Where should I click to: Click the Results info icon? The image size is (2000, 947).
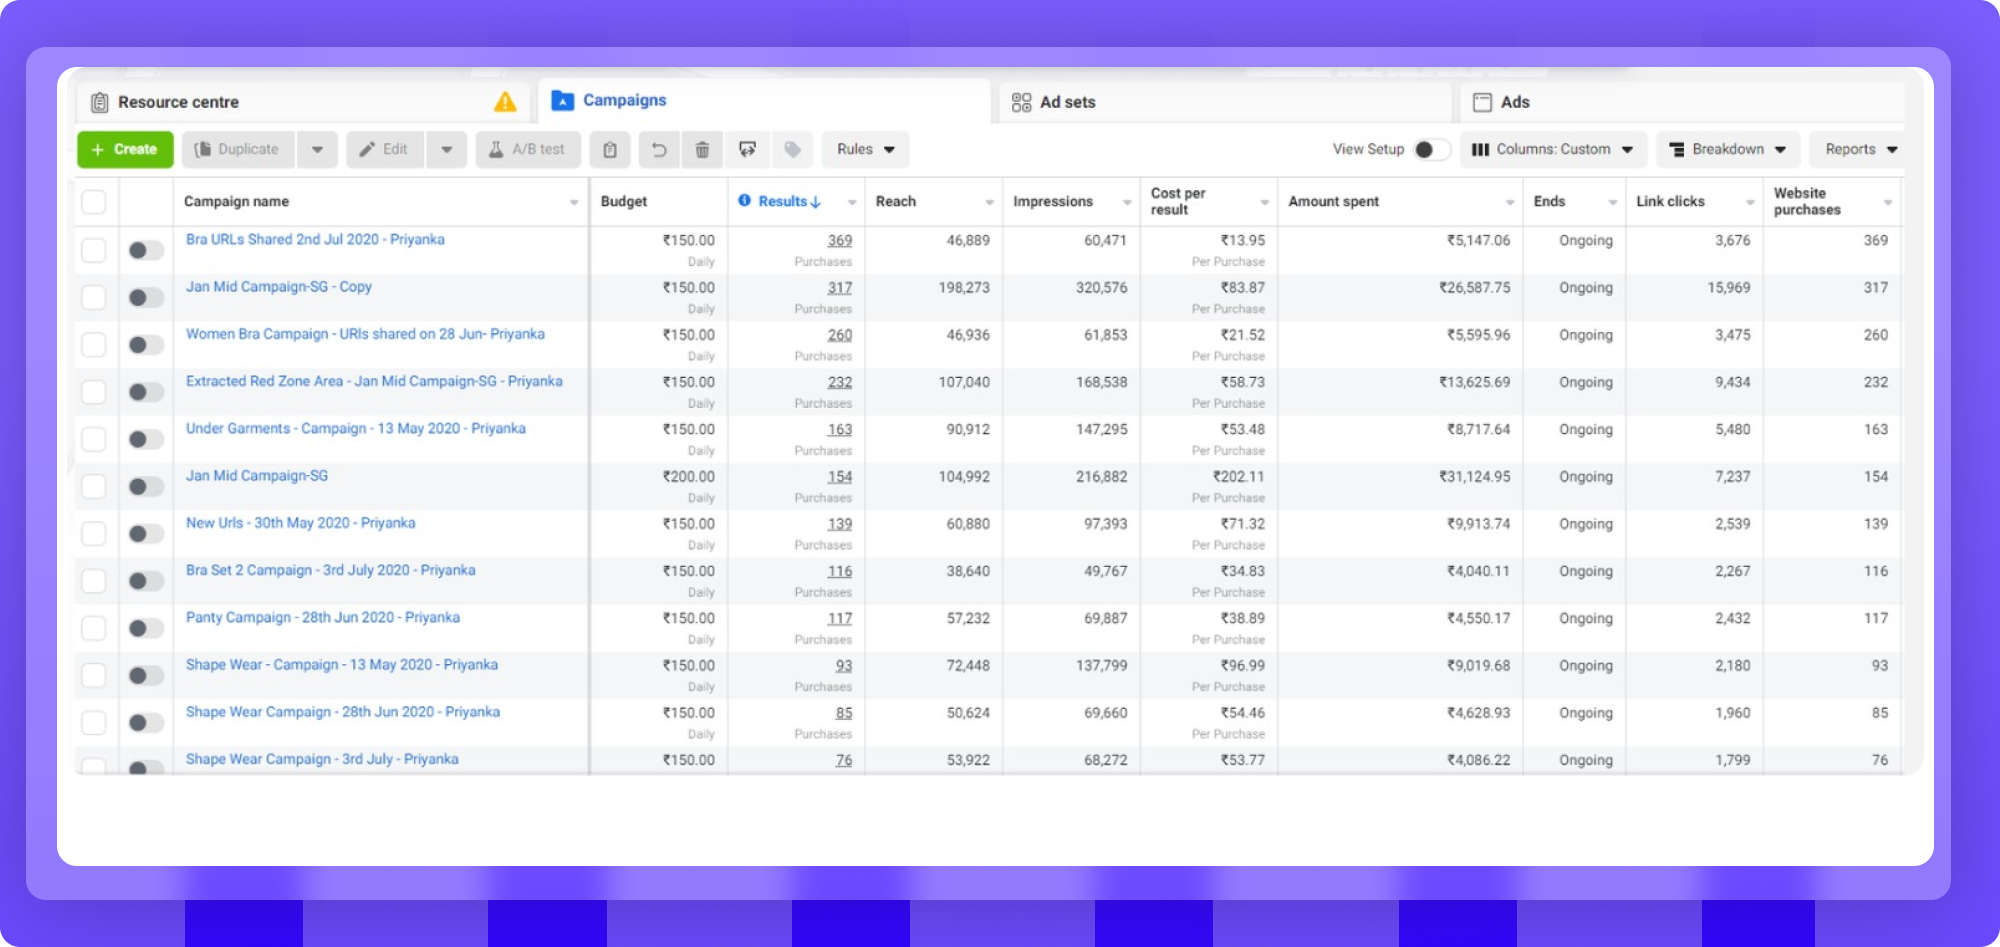pyautogui.click(x=744, y=201)
